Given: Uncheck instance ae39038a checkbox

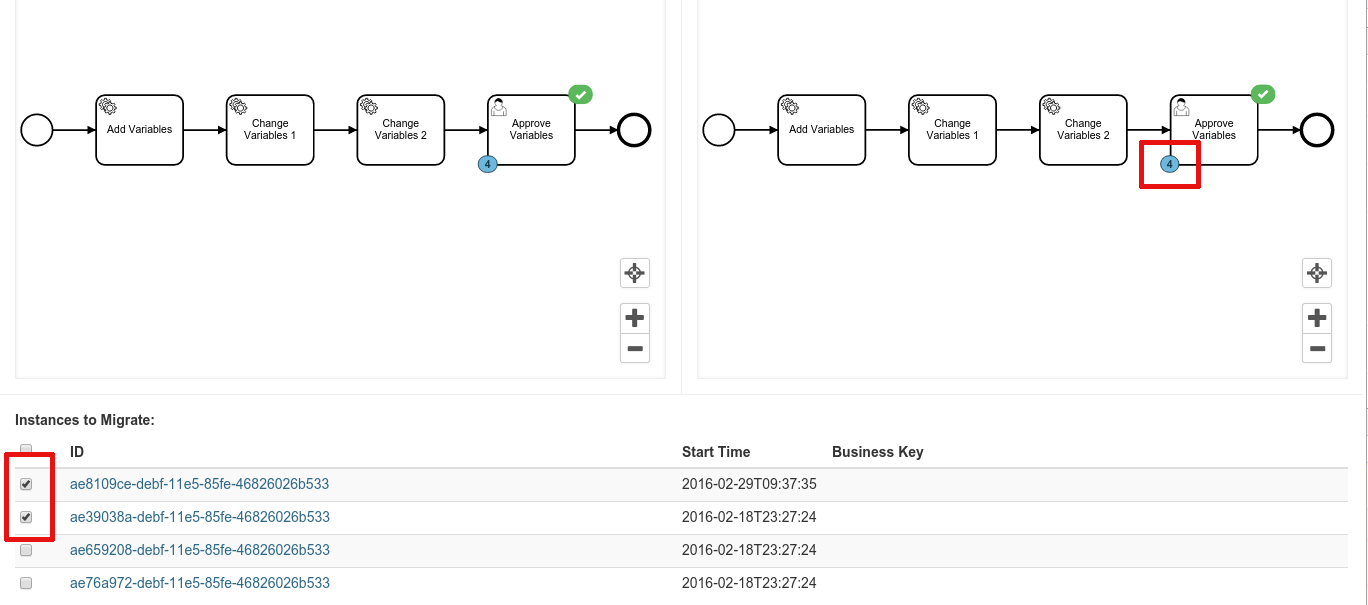Looking at the screenshot, I should tap(26, 517).
